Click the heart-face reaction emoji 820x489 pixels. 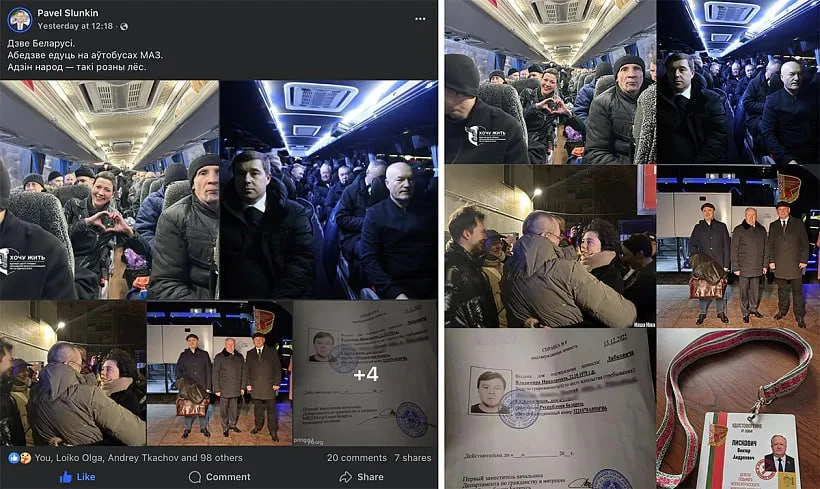(24, 458)
